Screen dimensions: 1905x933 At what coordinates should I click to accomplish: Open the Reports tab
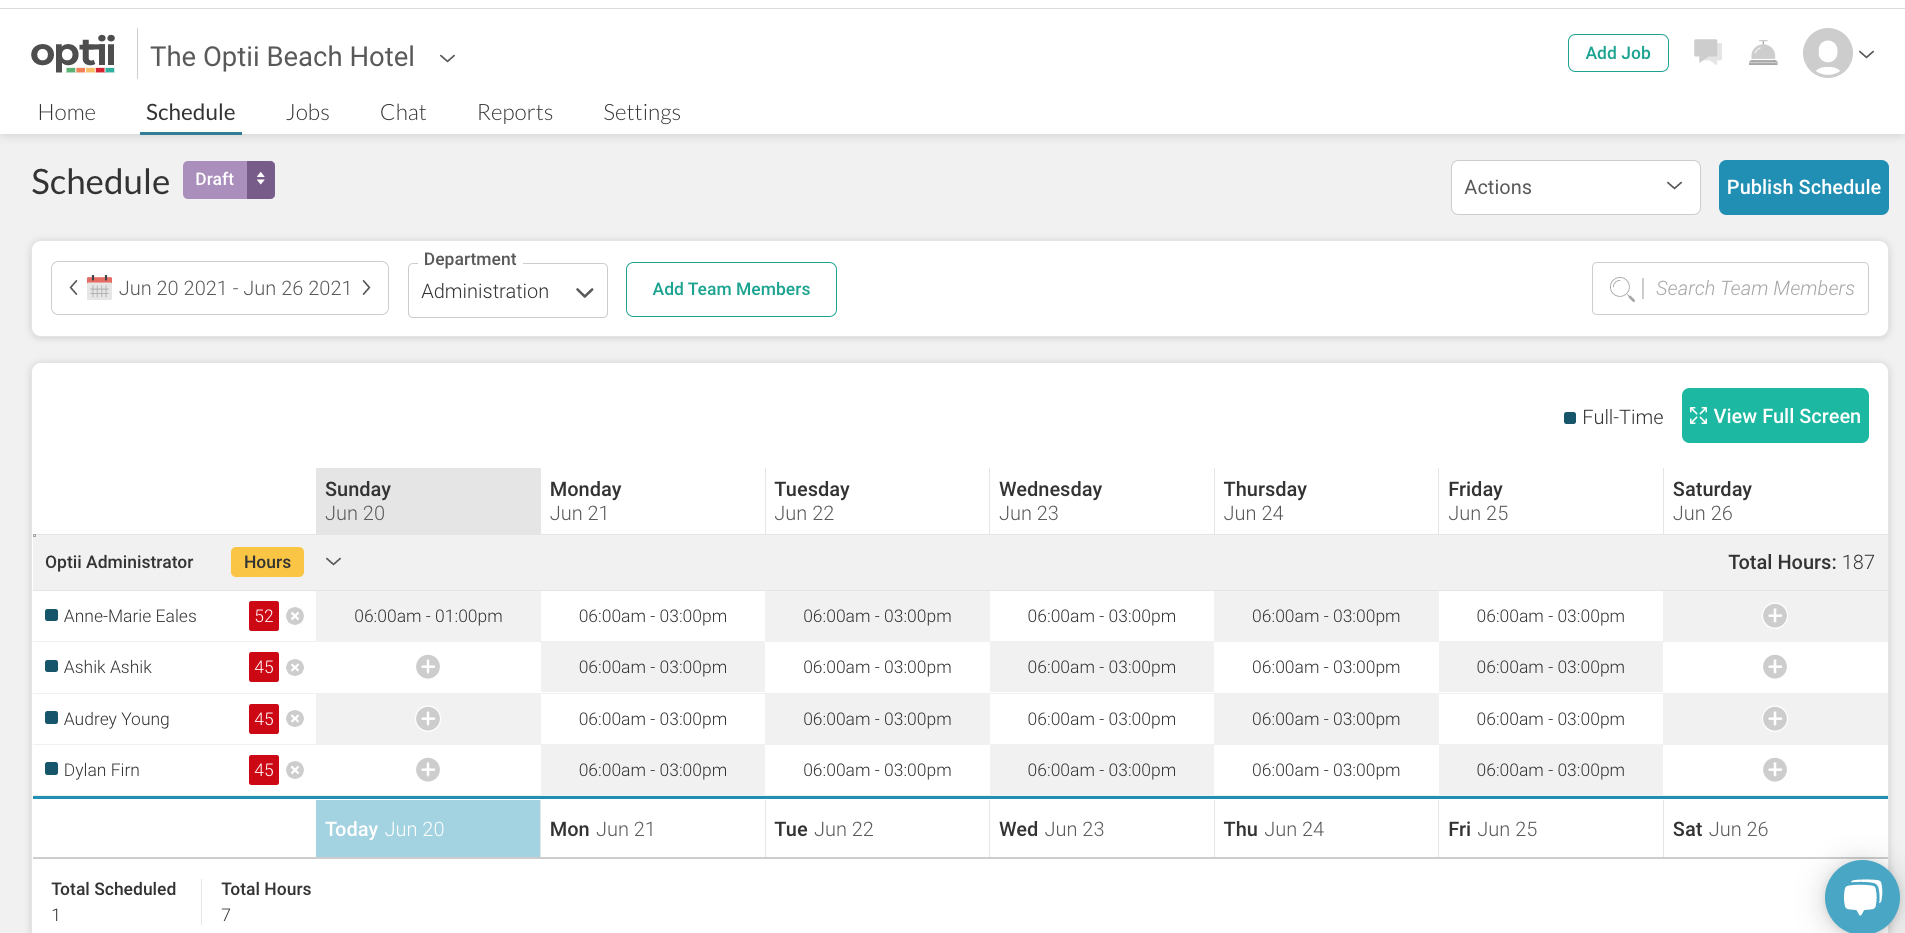pyautogui.click(x=515, y=112)
